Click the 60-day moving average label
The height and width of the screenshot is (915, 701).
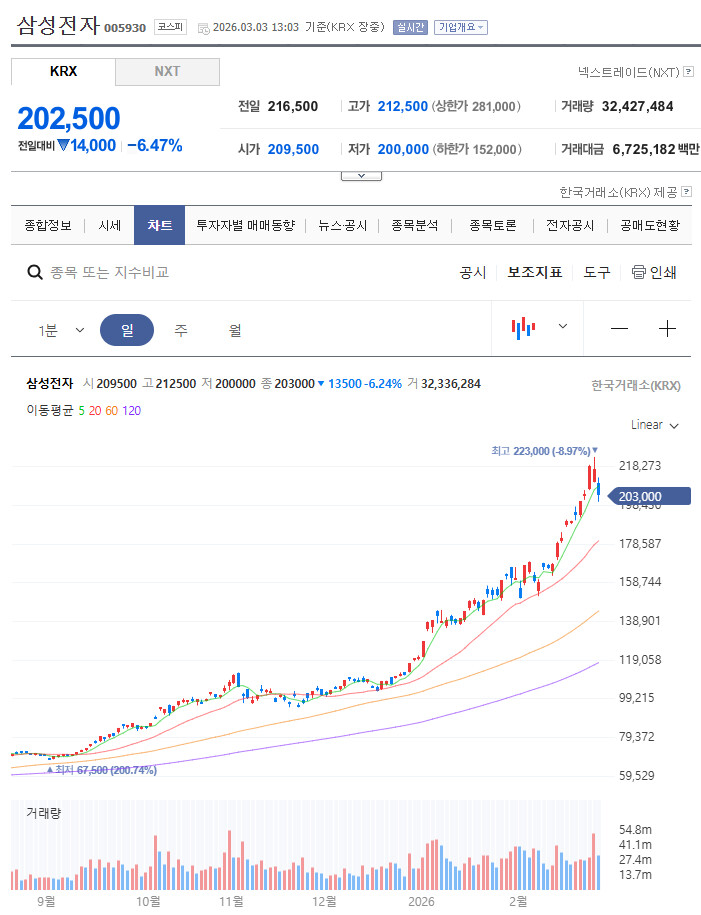click(111, 411)
